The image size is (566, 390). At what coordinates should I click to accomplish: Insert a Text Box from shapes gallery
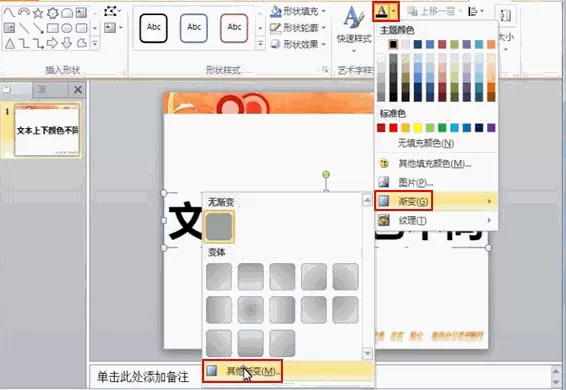(82, 13)
